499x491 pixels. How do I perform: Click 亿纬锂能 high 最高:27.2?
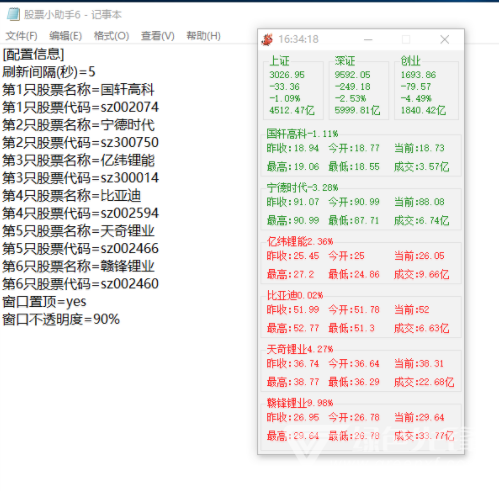[x=290, y=275]
